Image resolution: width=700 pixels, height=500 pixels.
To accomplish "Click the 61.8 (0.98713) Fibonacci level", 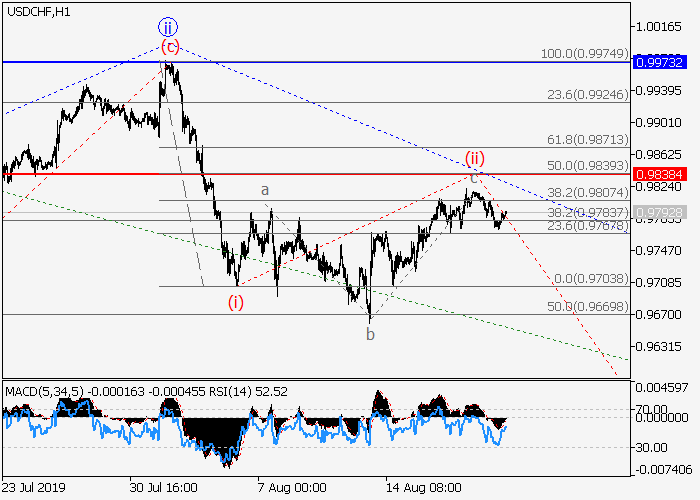I will tap(592, 139).
